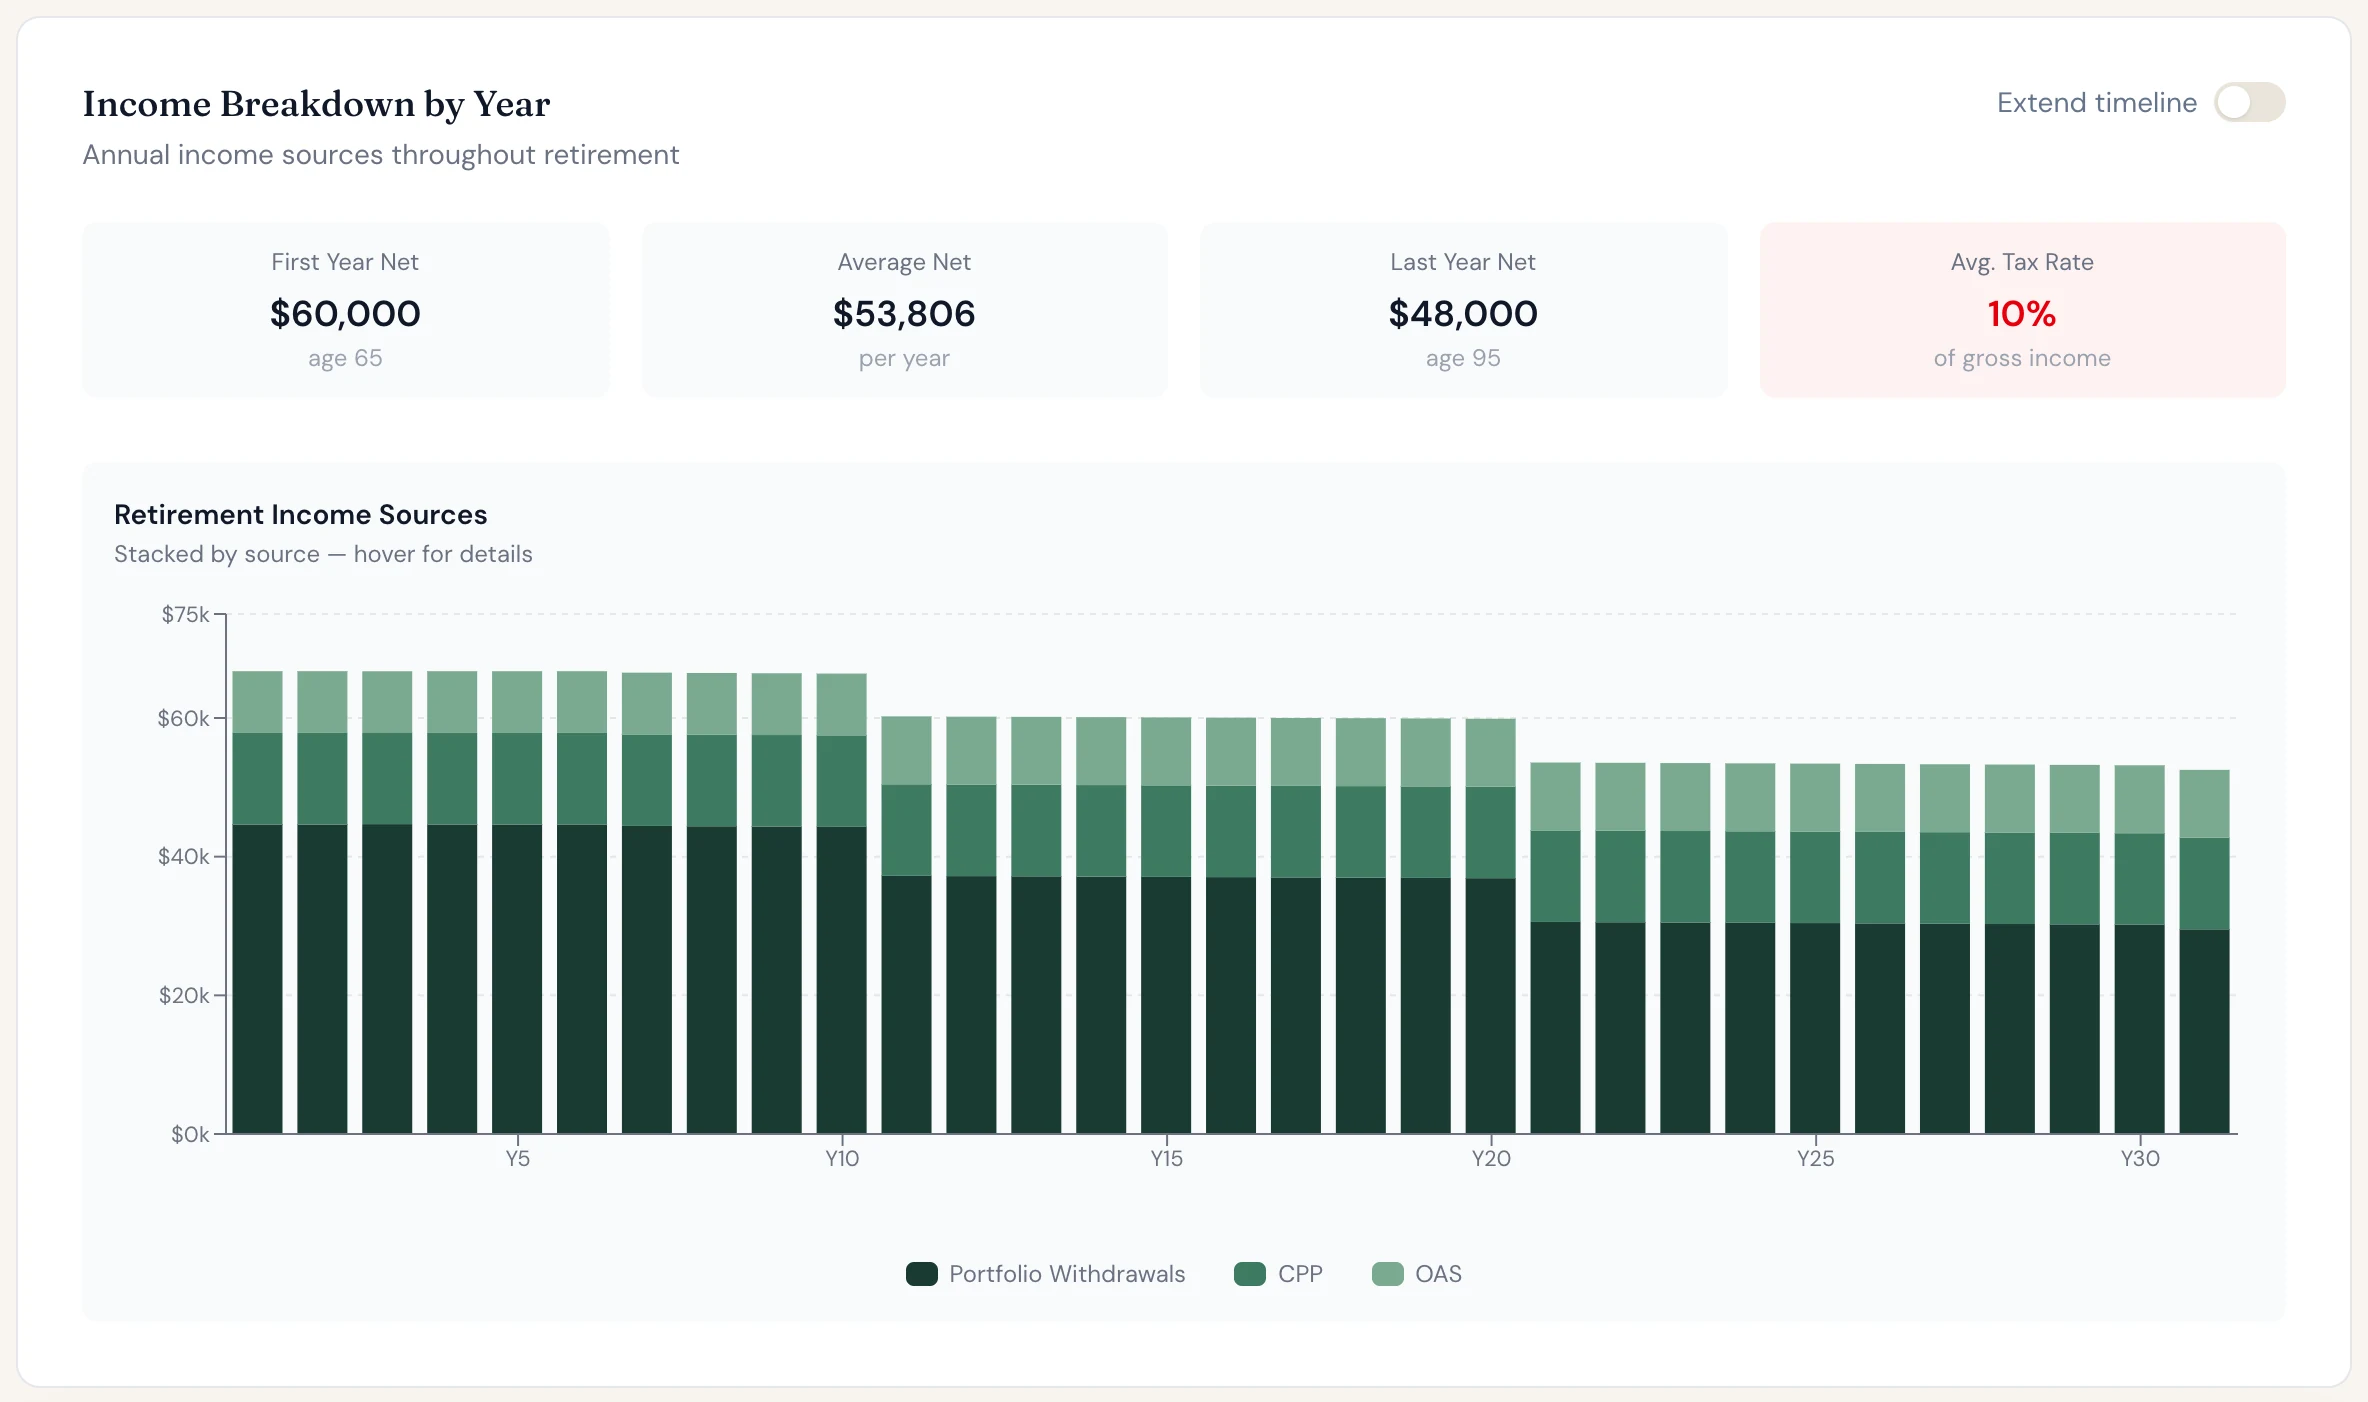This screenshot has height=1402, width=2368.
Task: Click the Y15 bar in the chart
Action: pyautogui.click(x=1166, y=925)
